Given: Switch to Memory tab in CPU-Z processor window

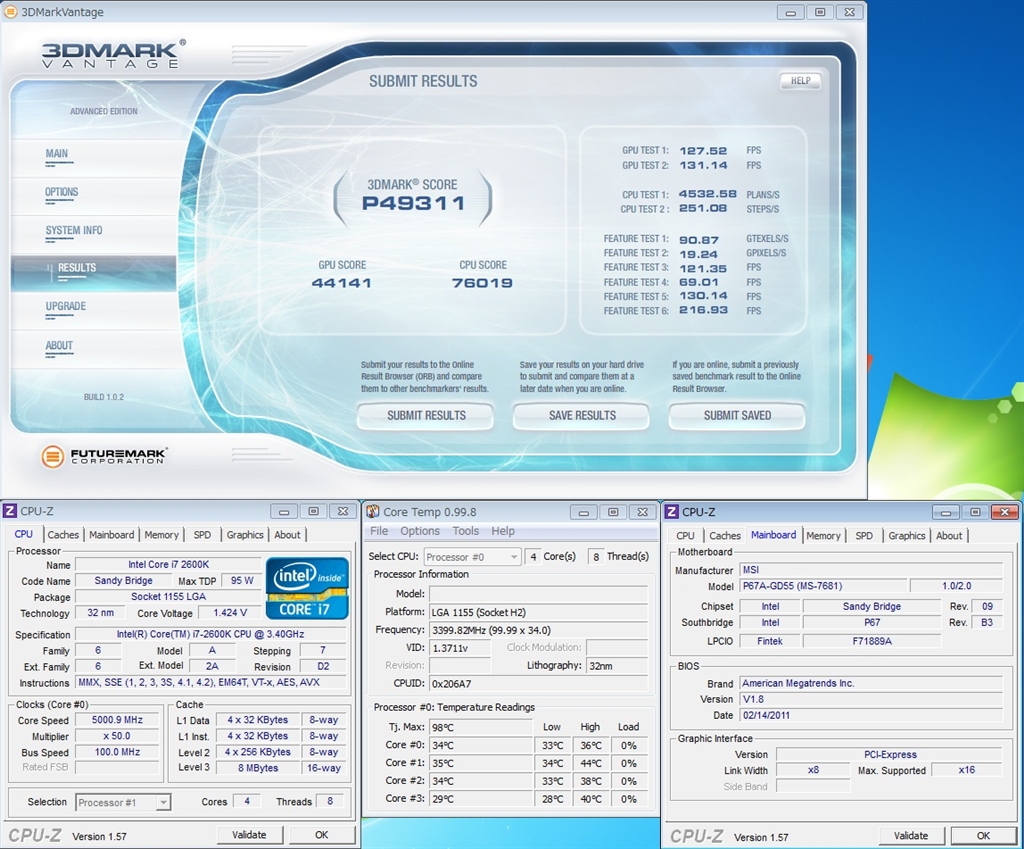Looking at the screenshot, I should [x=161, y=535].
